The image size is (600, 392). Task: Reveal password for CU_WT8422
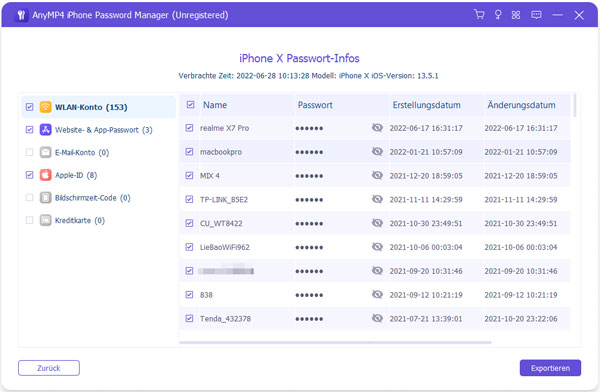[x=377, y=223]
